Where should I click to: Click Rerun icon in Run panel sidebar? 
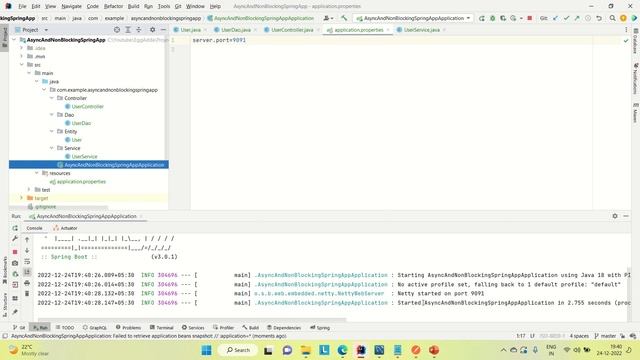point(15,228)
